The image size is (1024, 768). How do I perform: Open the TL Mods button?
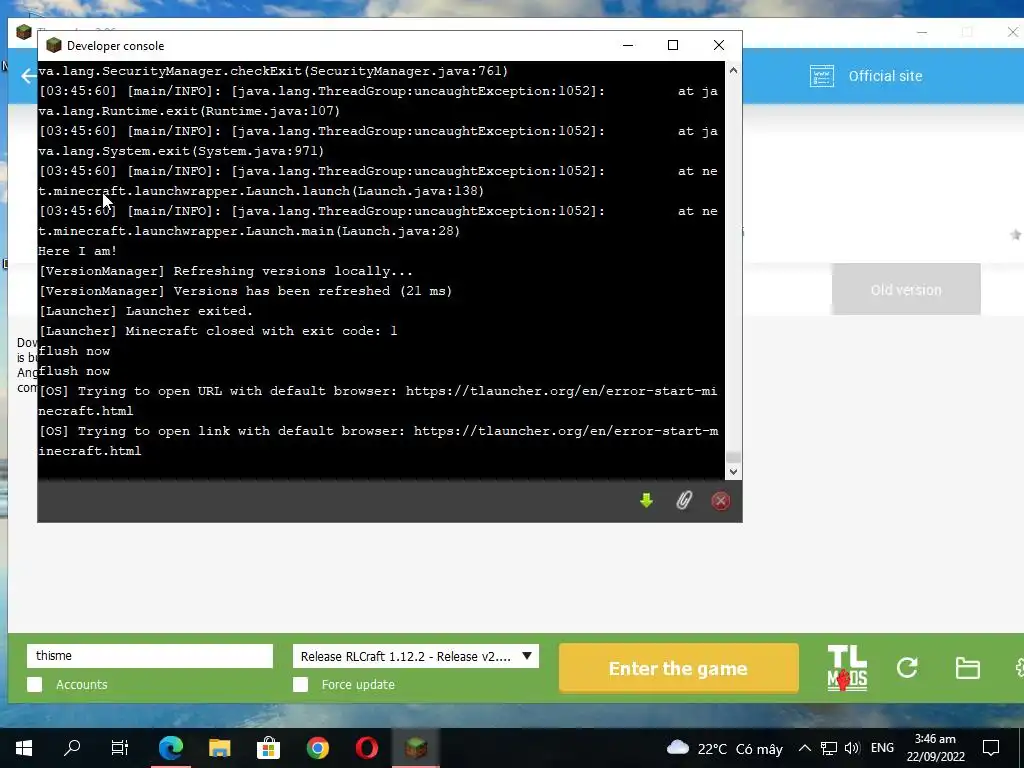847,668
